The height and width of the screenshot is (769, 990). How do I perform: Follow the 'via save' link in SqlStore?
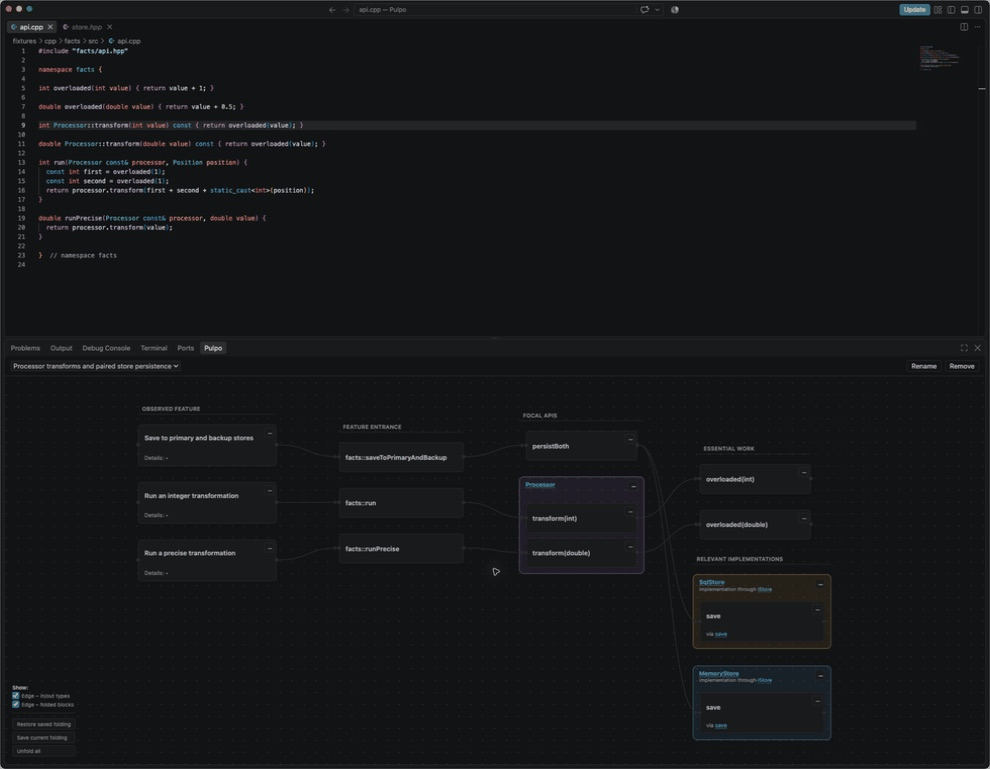(x=720, y=634)
